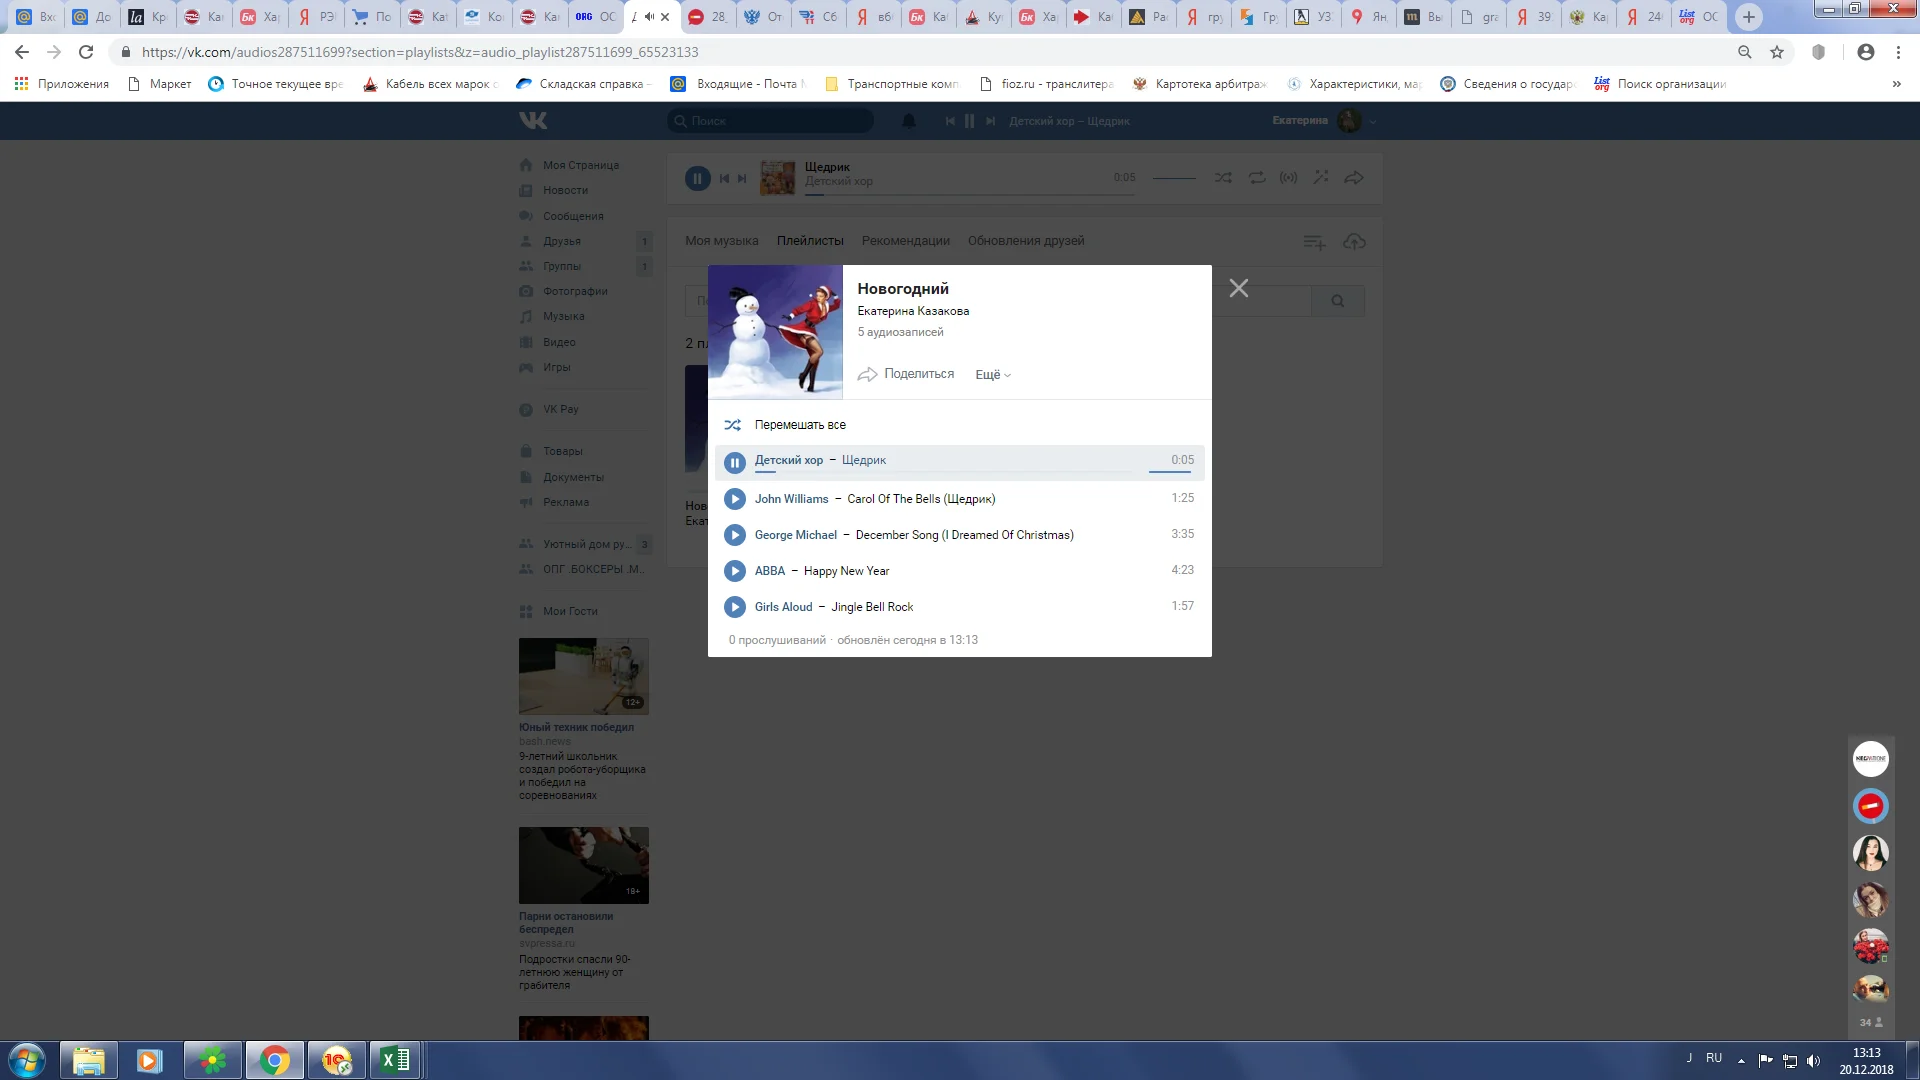Image resolution: width=1920 pixels, height=1080 pixels.
Task: Open Chrome three-dot menu
Action: pos(1898,52)
